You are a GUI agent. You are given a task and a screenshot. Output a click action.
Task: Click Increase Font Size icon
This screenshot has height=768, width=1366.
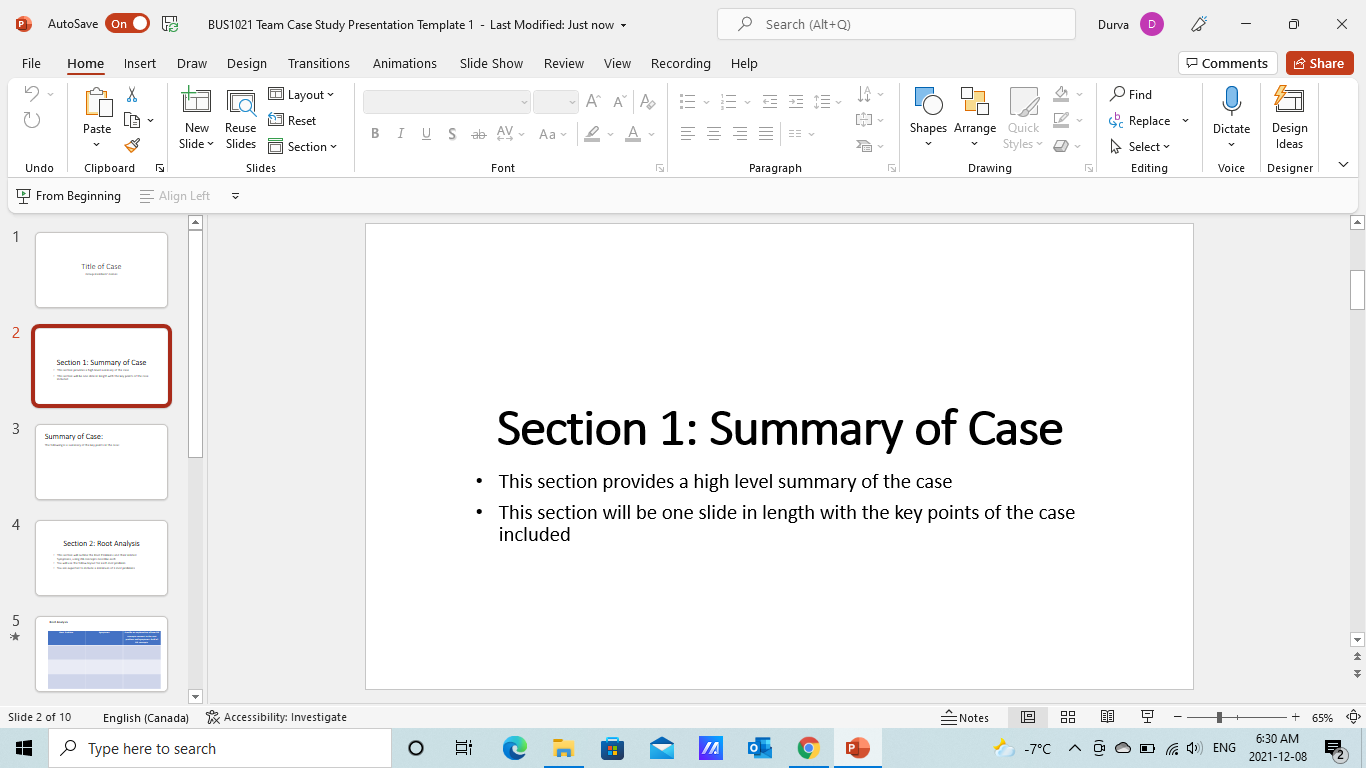click(x=593, y=101)
